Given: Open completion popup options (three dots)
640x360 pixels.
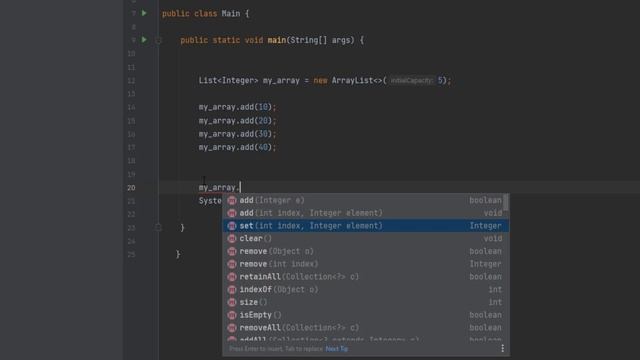Looking at the screenshot, I should (x=502, y=348).
